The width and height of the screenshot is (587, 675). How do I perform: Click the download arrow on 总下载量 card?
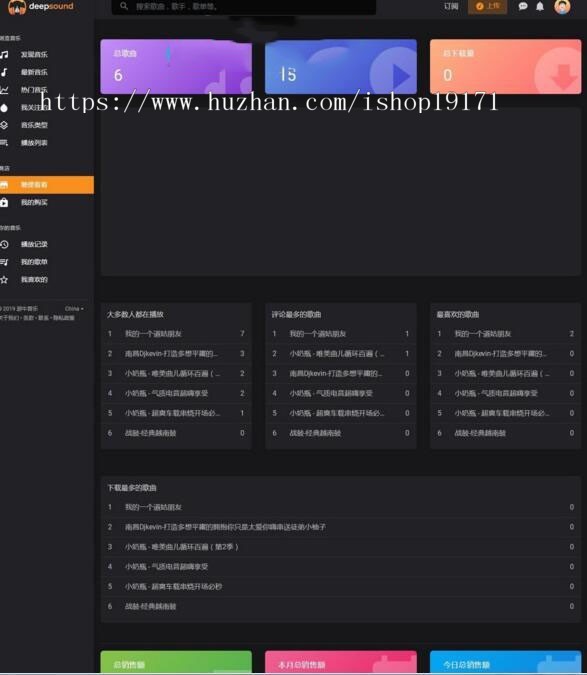pos(564,76)
